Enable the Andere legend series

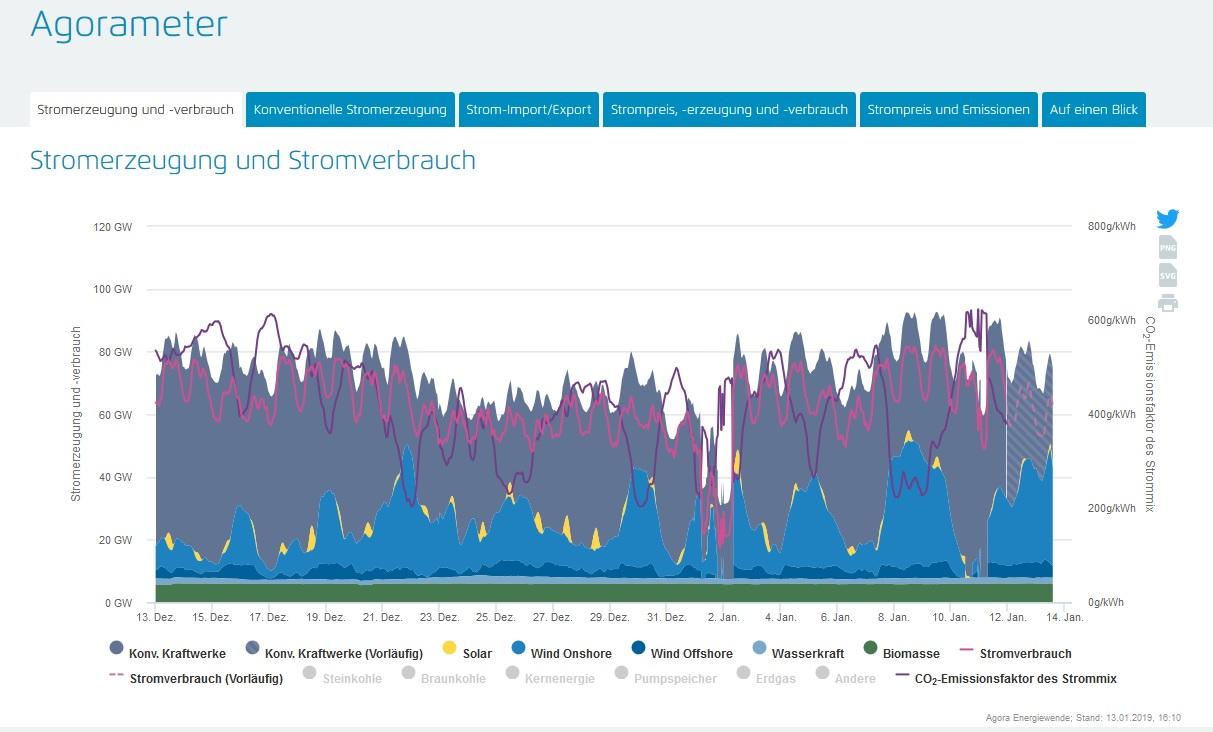[x=845, y=678]
